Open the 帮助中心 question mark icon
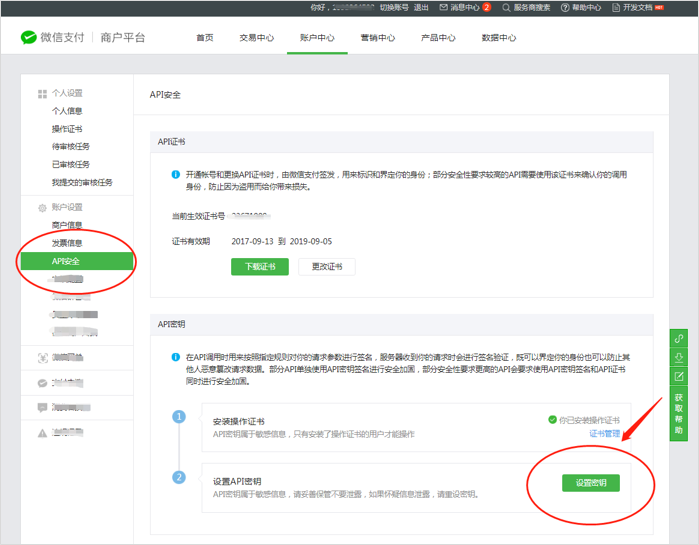The height and width of the screenshot is (545, 699). (566, 7)
